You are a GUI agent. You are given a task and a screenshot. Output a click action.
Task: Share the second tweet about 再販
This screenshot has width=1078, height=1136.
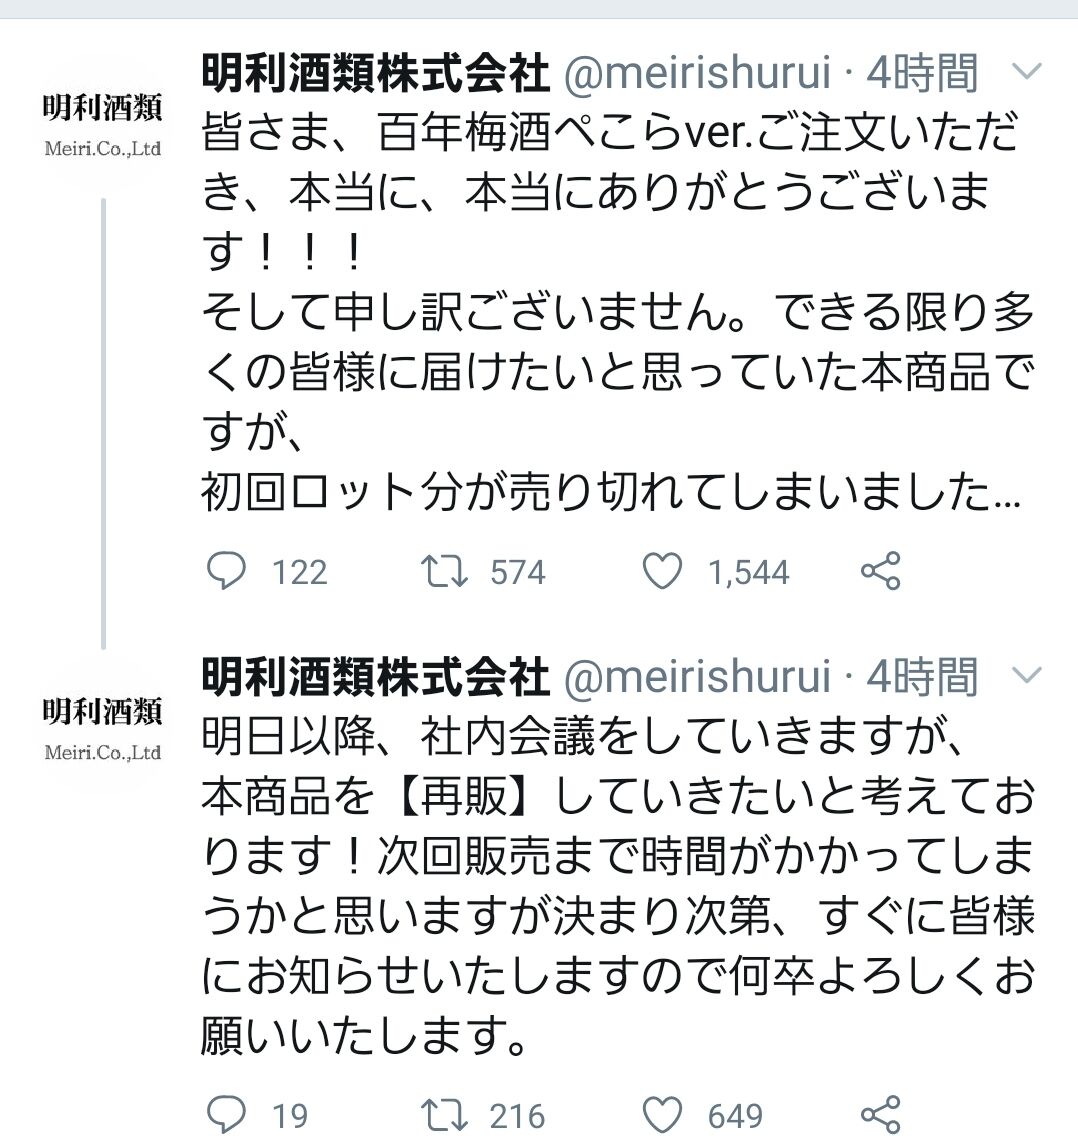[x=880, y=1114]
